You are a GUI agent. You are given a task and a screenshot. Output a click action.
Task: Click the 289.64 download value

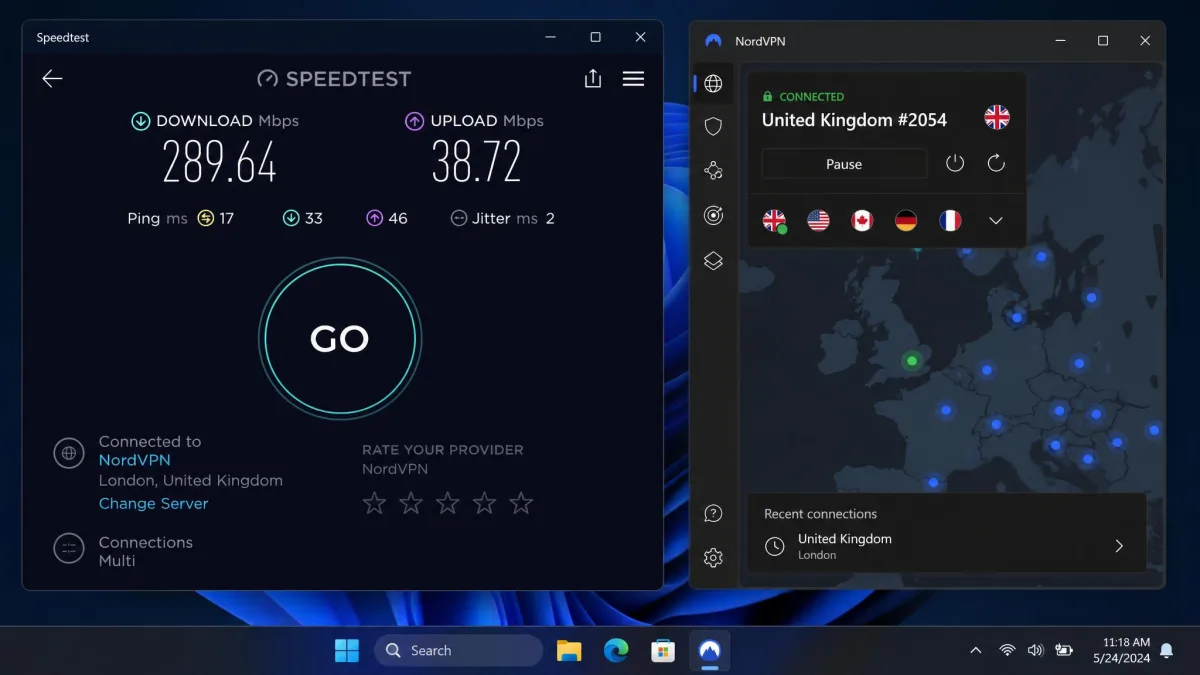click(219, 161)
